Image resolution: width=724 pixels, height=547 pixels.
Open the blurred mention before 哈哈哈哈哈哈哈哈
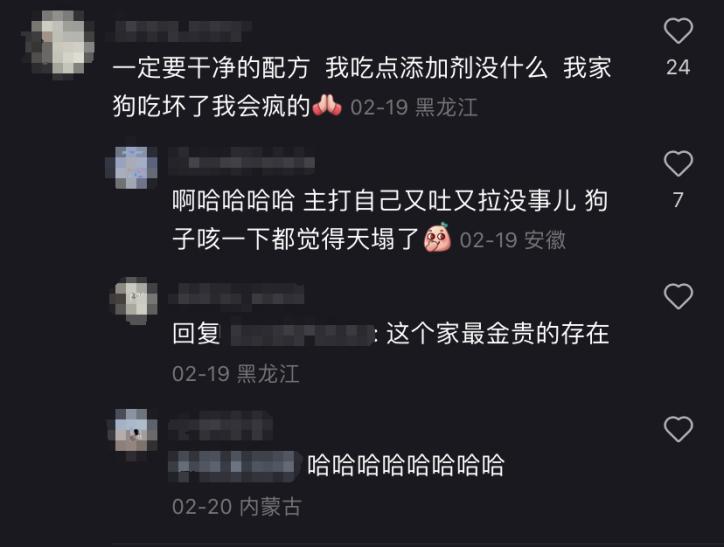click(233, 466)
